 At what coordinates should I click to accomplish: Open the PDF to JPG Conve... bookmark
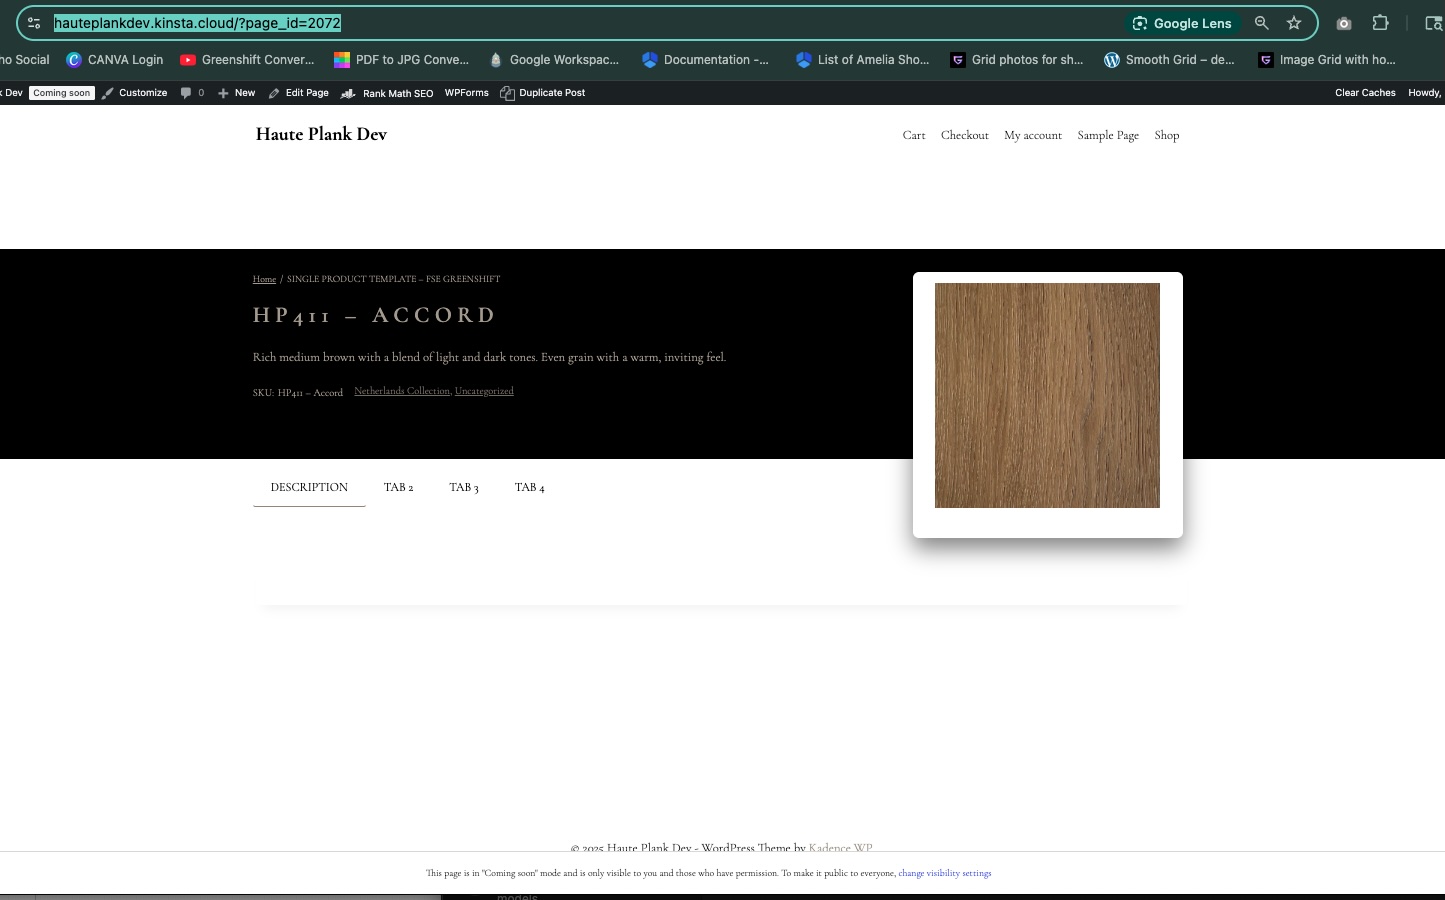[x=401, y=60]
